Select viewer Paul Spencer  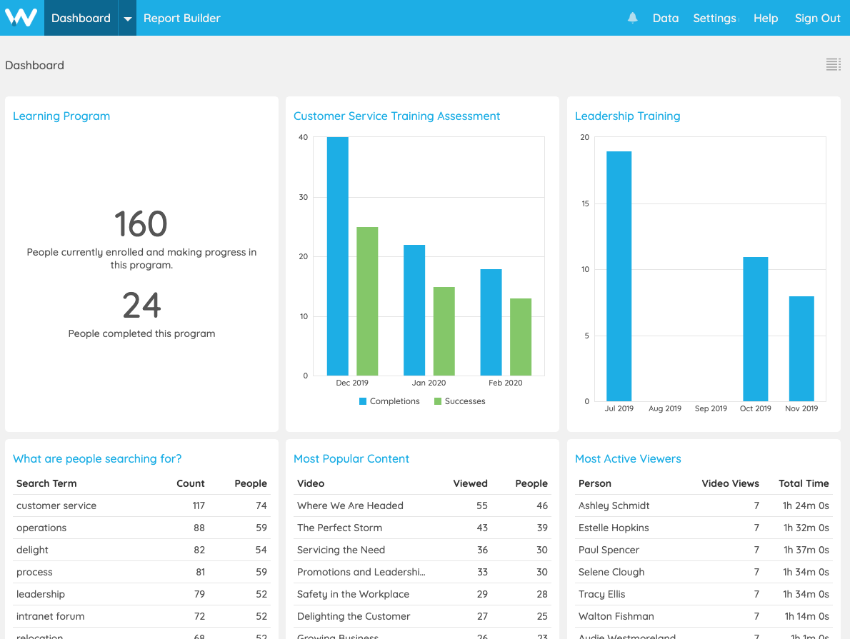[704, 550]
